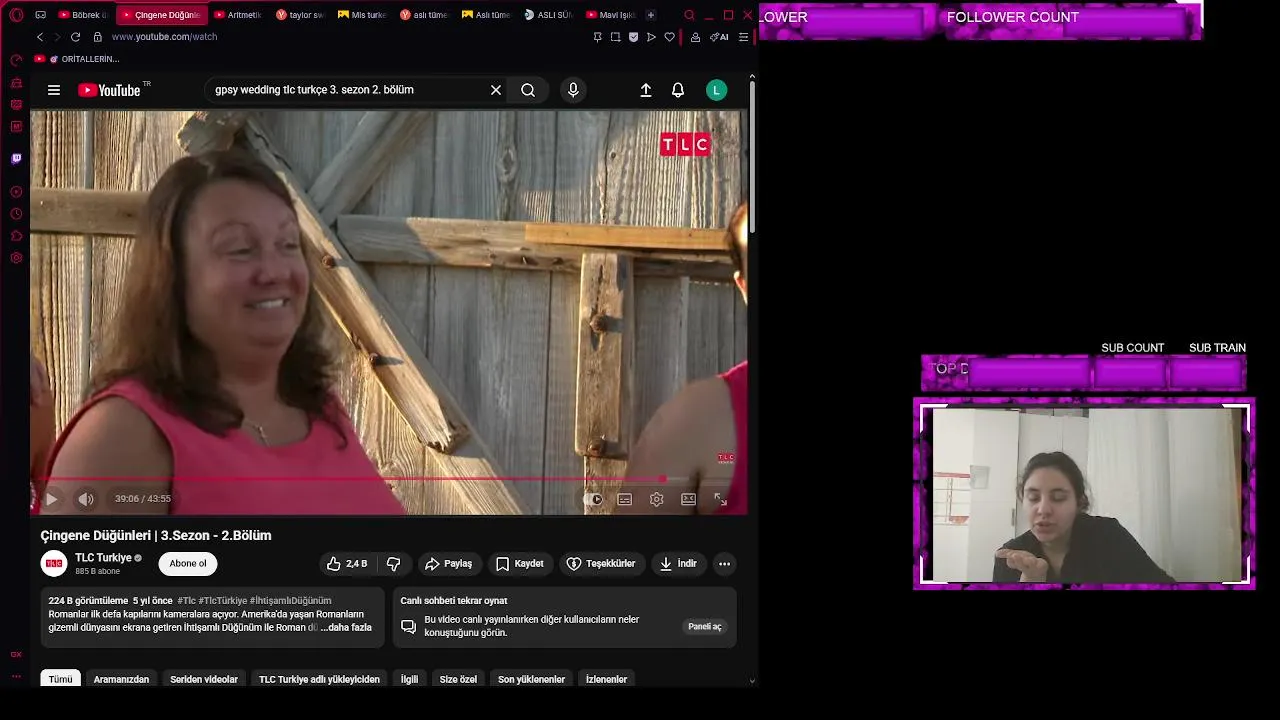
Task: Open YouTube hamburger guide menu
Action: pos(54,90)
